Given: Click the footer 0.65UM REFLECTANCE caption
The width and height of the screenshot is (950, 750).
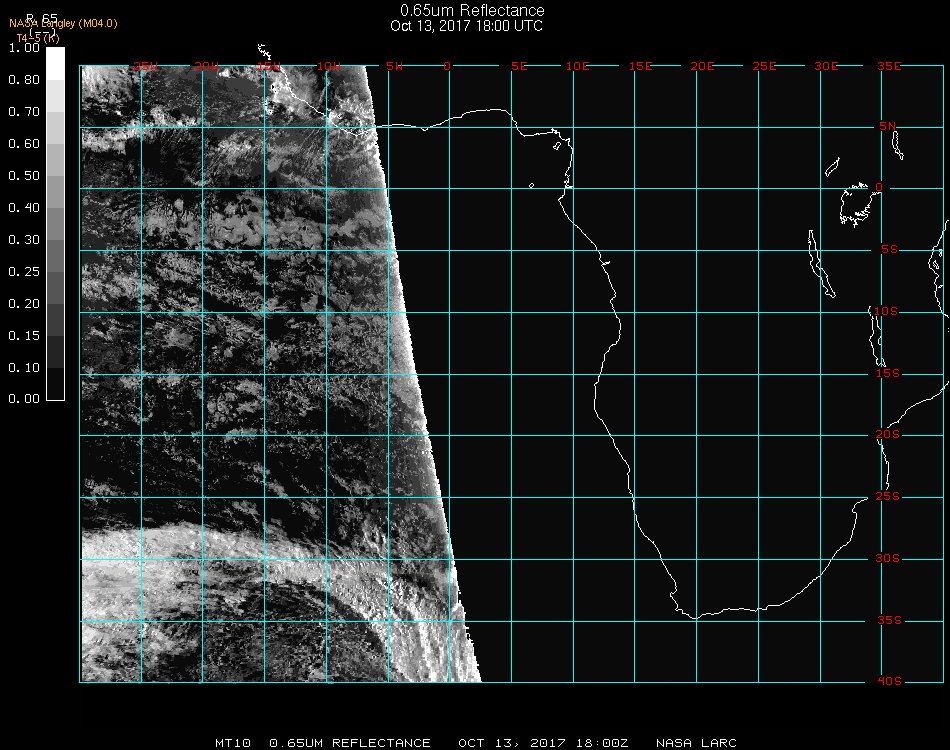Looking at the screenshot, I should tap(350, 743).
